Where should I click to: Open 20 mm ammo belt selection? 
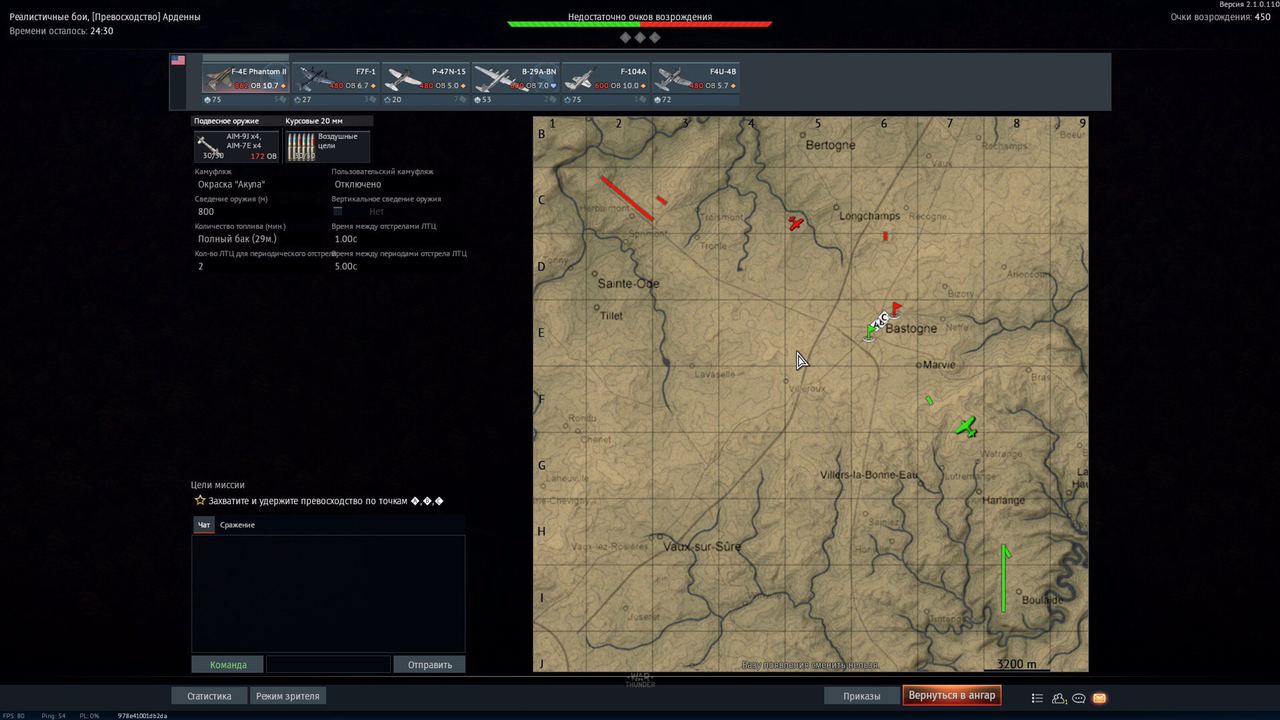tap(327, 146)
